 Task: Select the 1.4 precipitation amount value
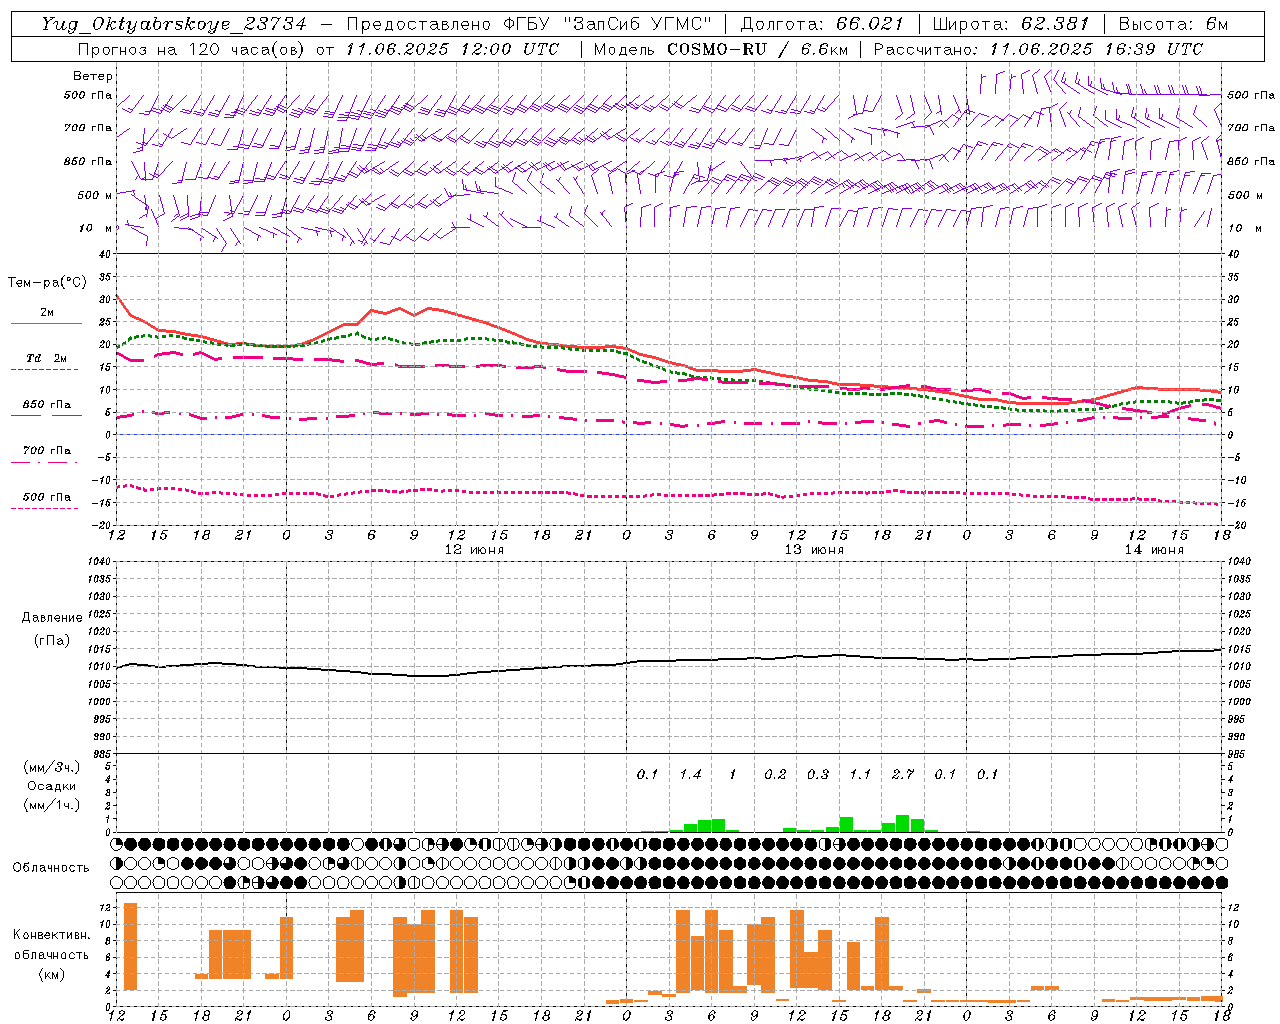690,774
